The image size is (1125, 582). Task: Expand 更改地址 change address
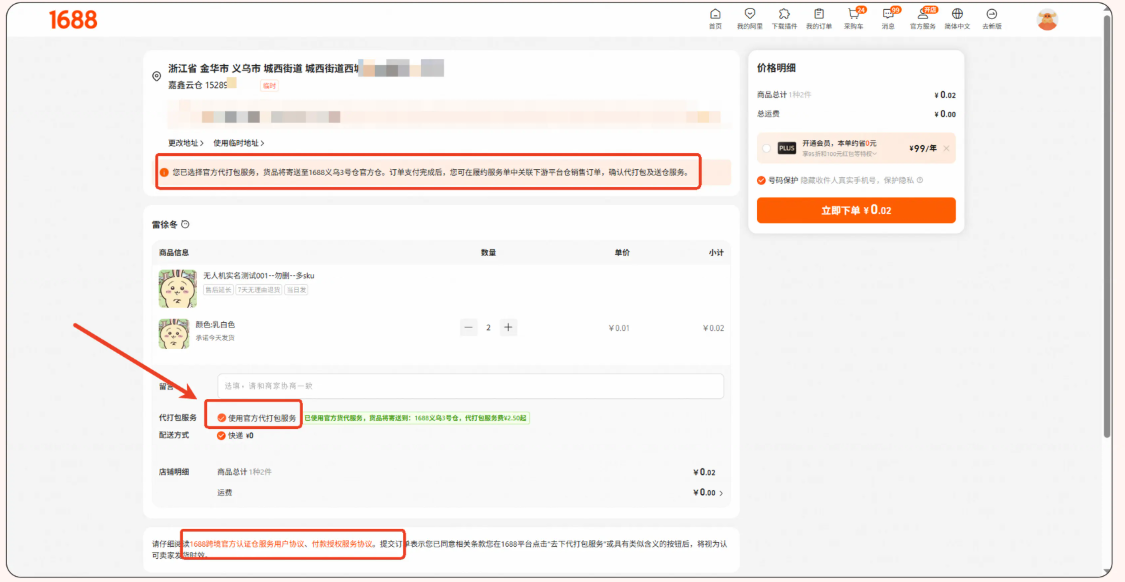pyautogui.click(x=186, y=143)
